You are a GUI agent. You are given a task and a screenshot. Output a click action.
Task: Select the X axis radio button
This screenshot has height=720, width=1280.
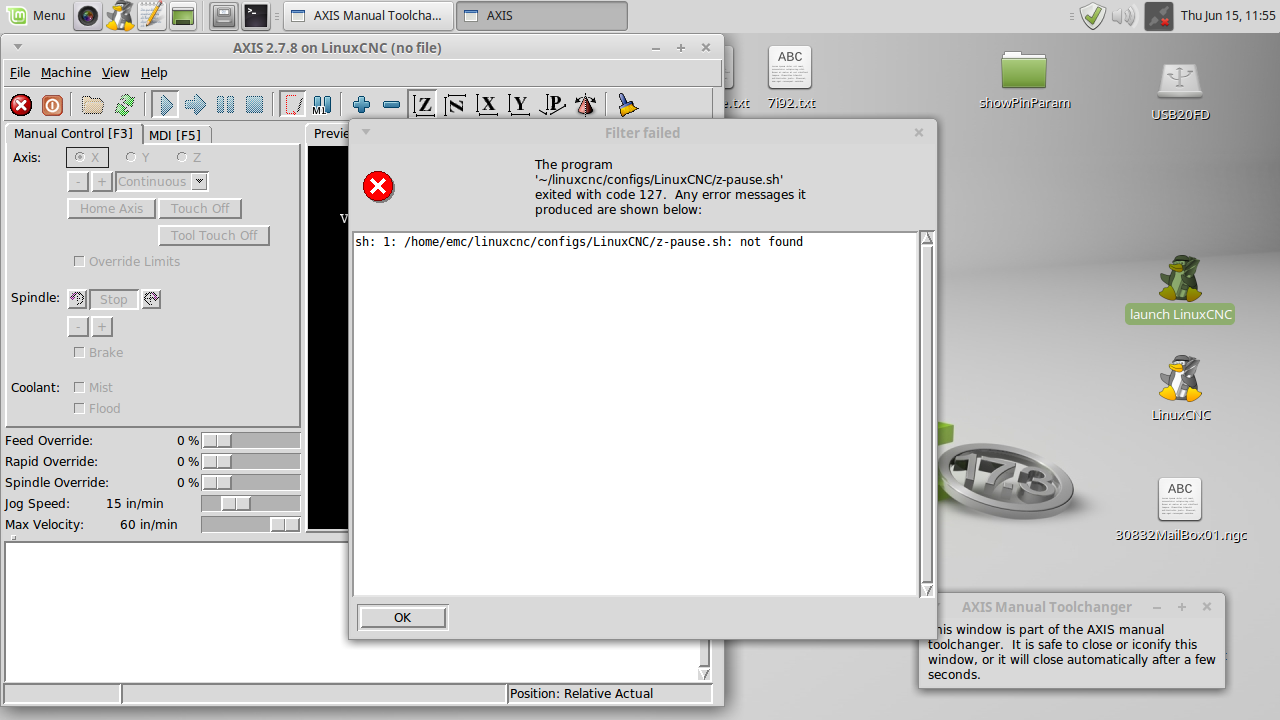(x=88, y=157)
